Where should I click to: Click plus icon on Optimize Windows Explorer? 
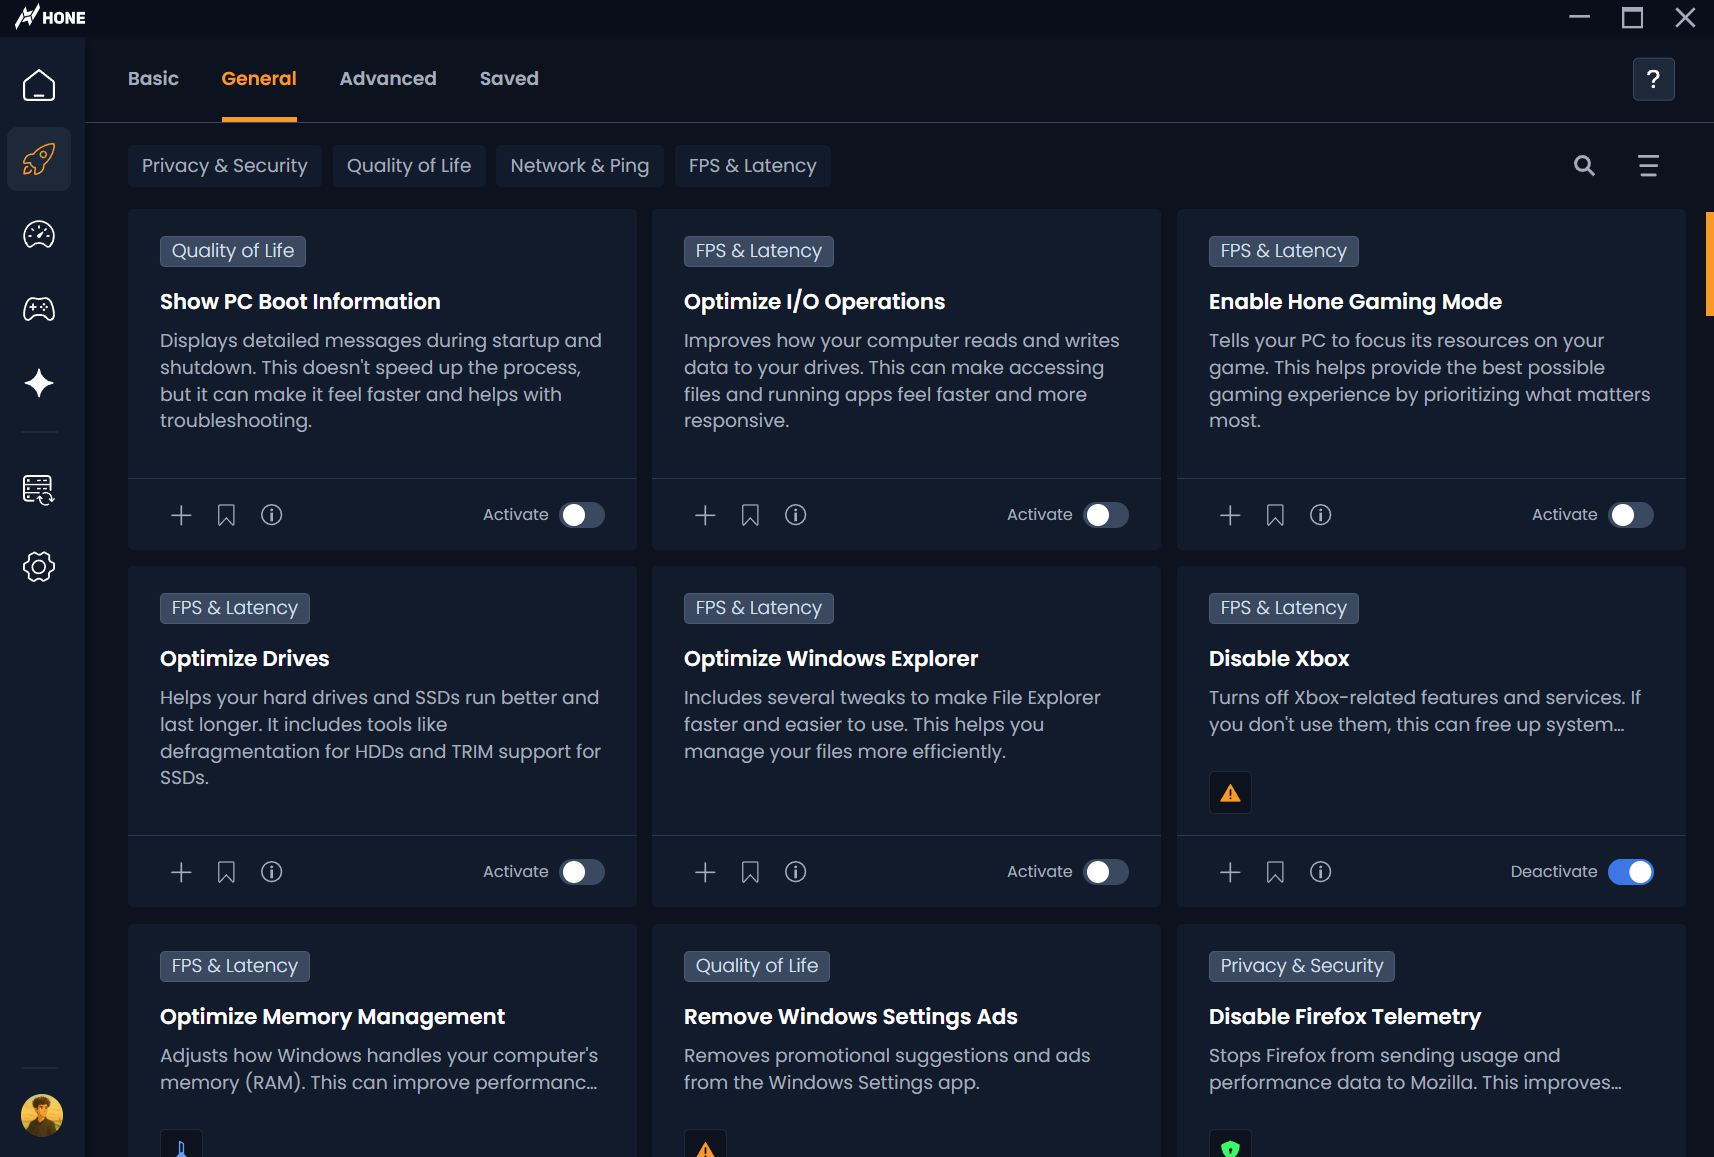pos(705,872)
